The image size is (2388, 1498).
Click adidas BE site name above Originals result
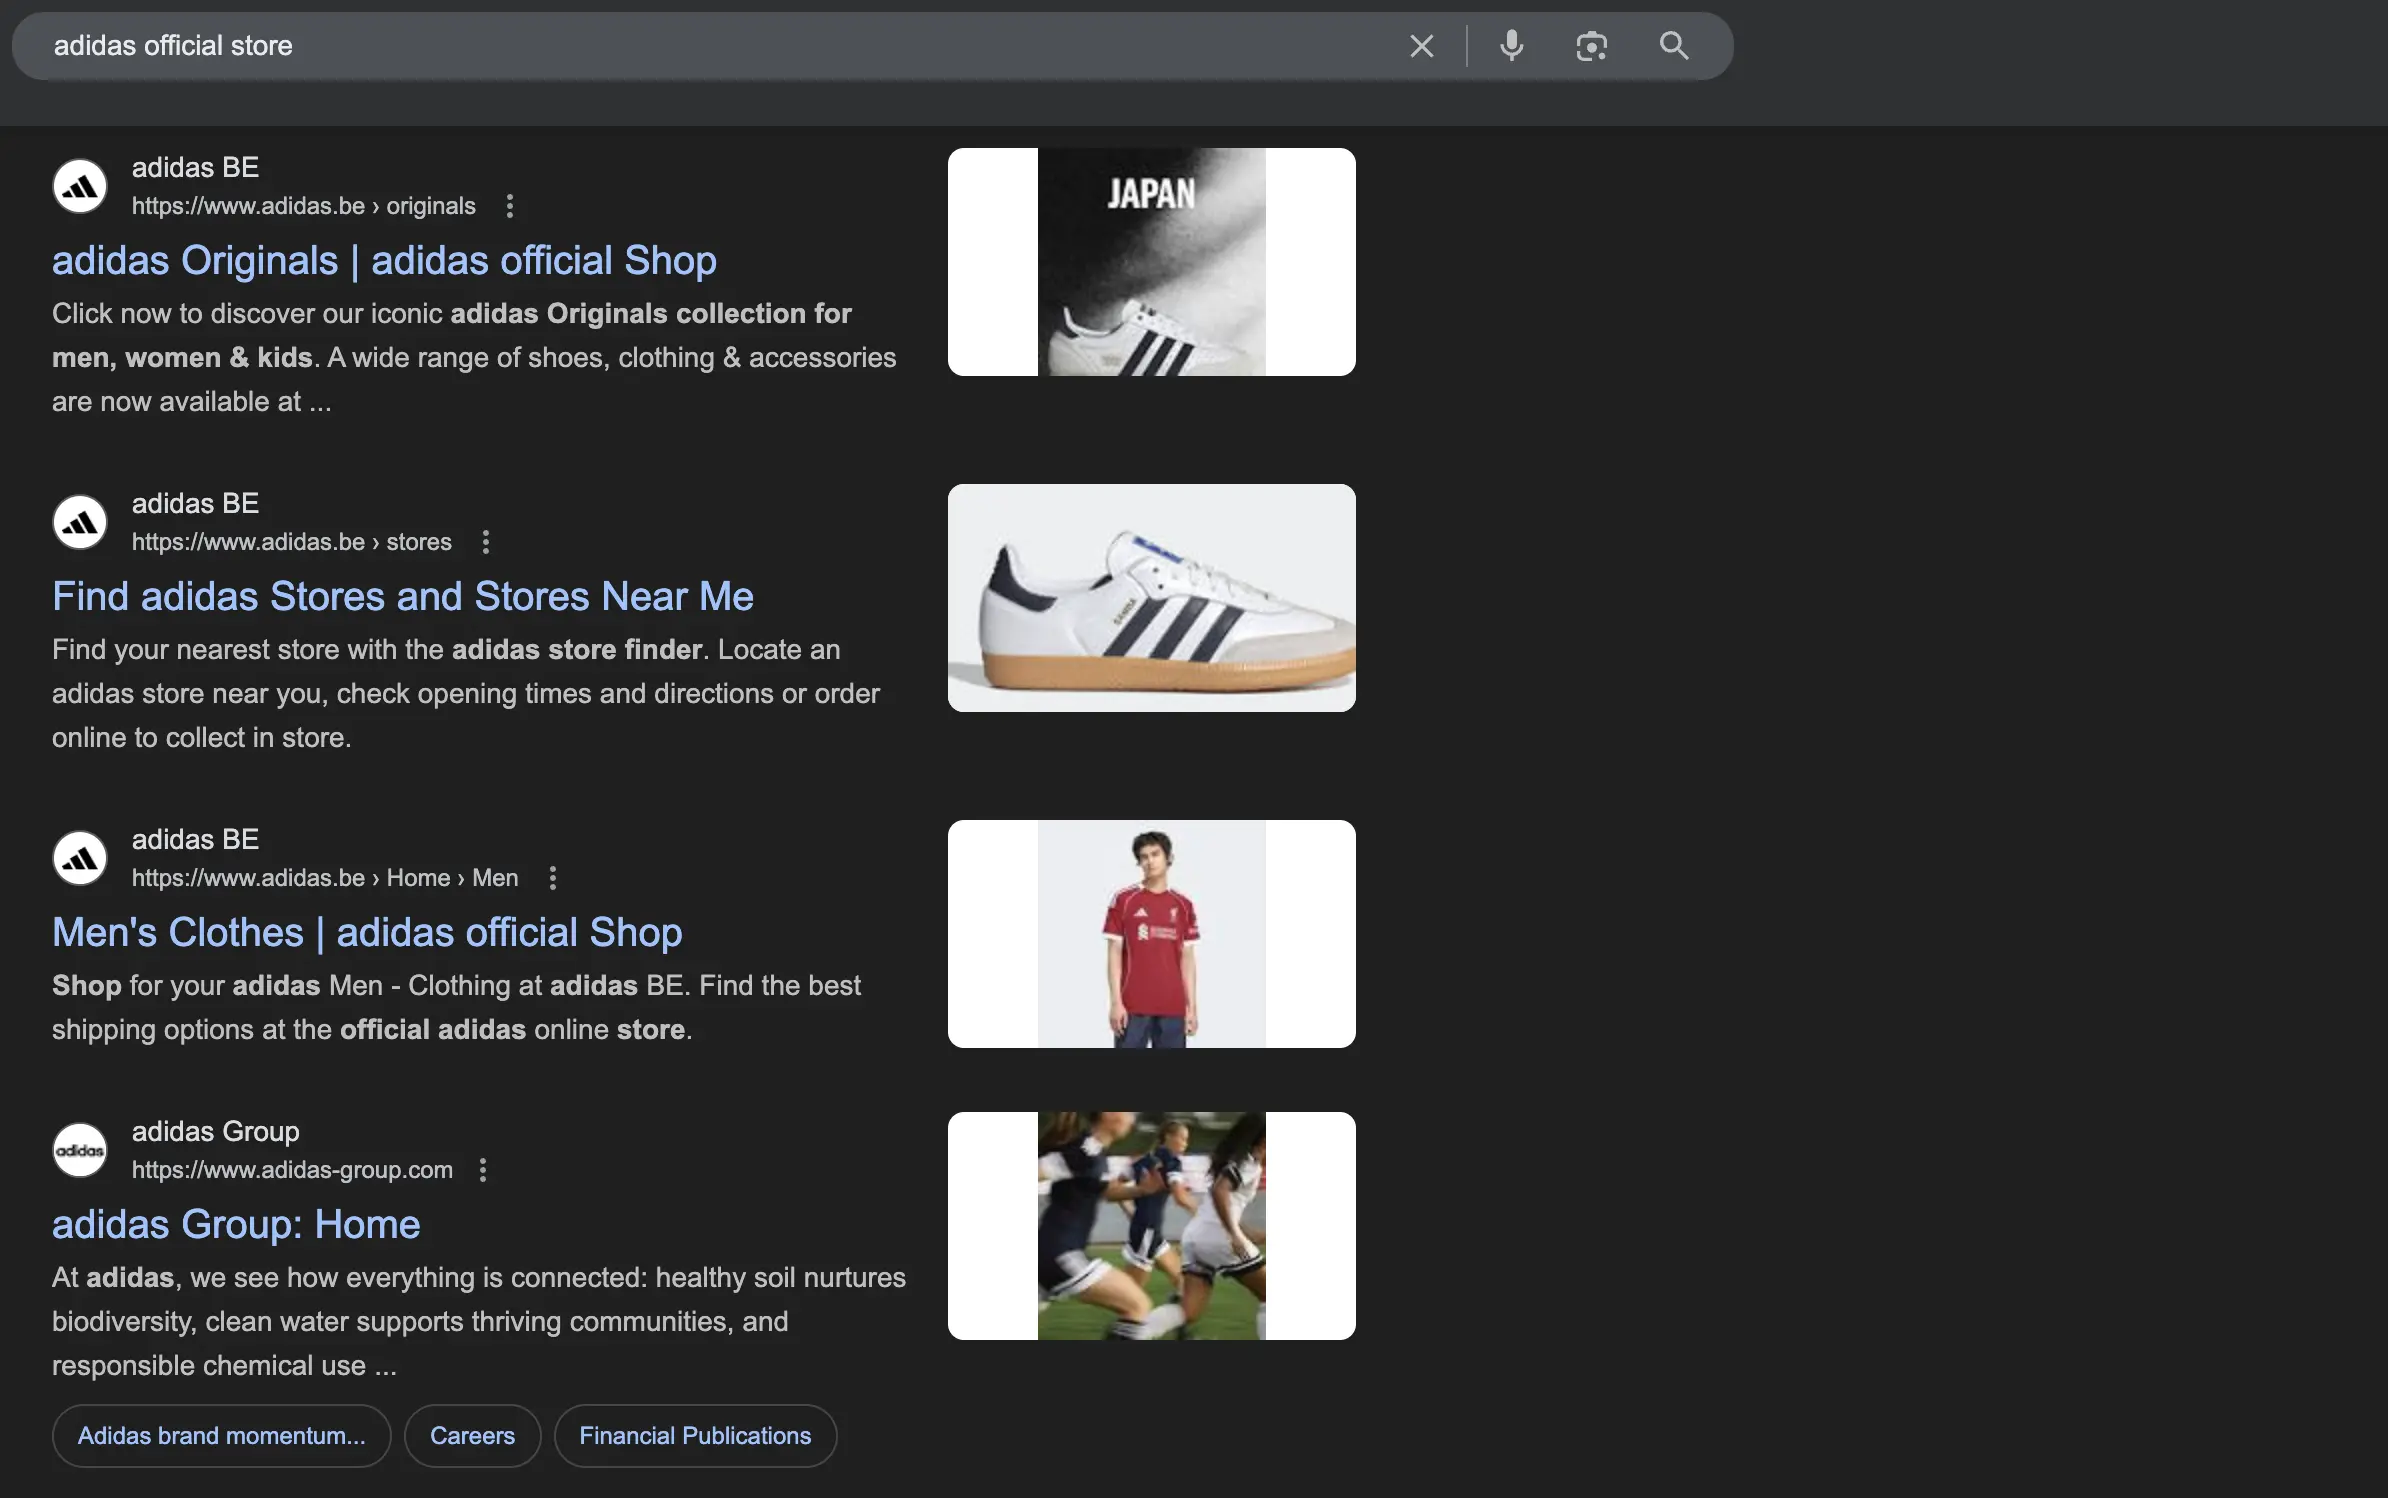tap(195, 167)
